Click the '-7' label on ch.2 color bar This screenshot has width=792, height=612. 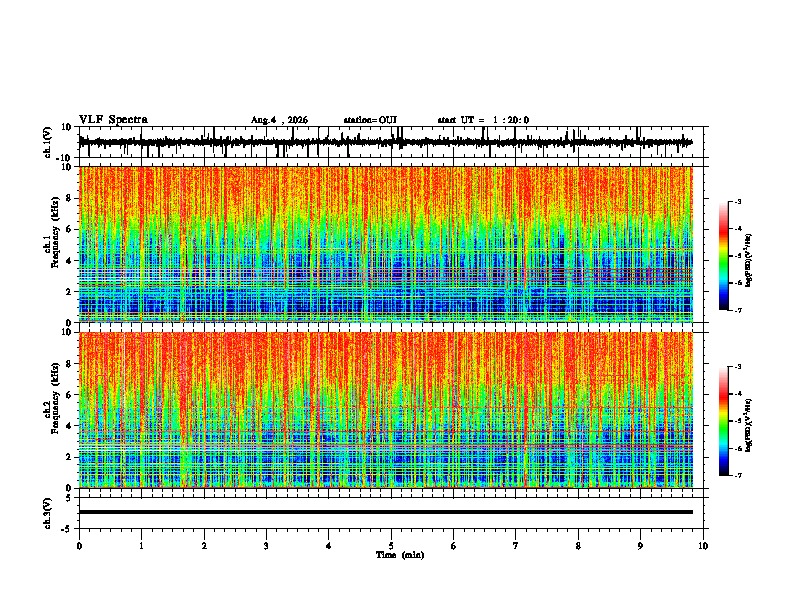coord(738,475)
